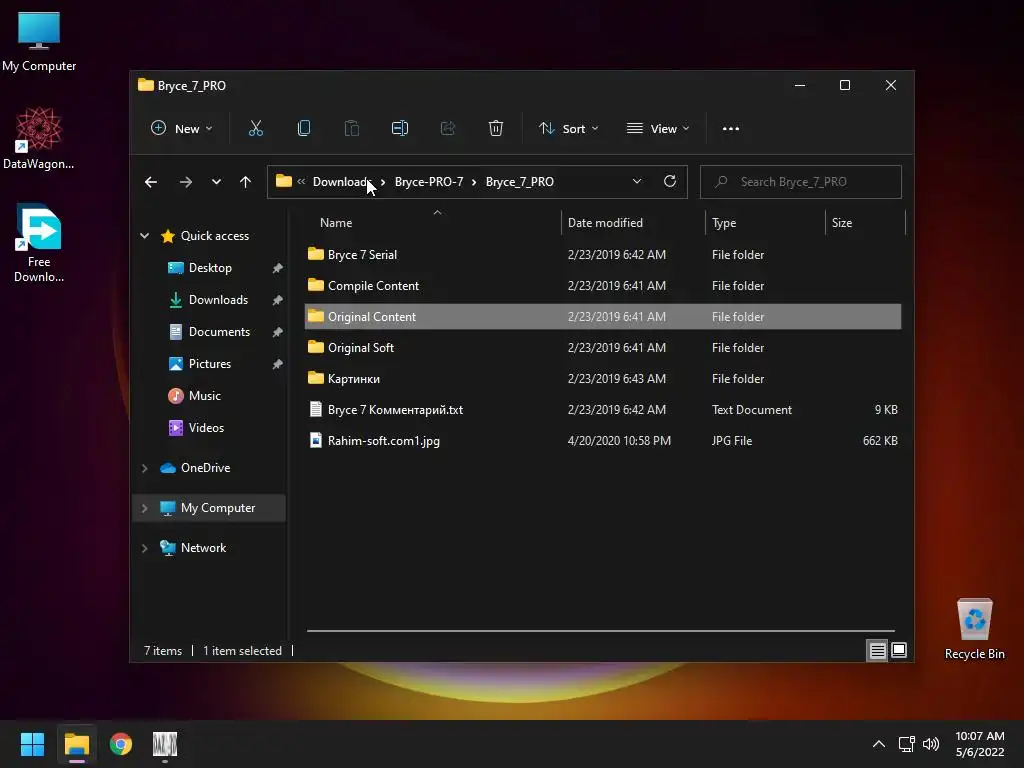
Task: Switch to details view layout icon
Action: pos(877,650)
